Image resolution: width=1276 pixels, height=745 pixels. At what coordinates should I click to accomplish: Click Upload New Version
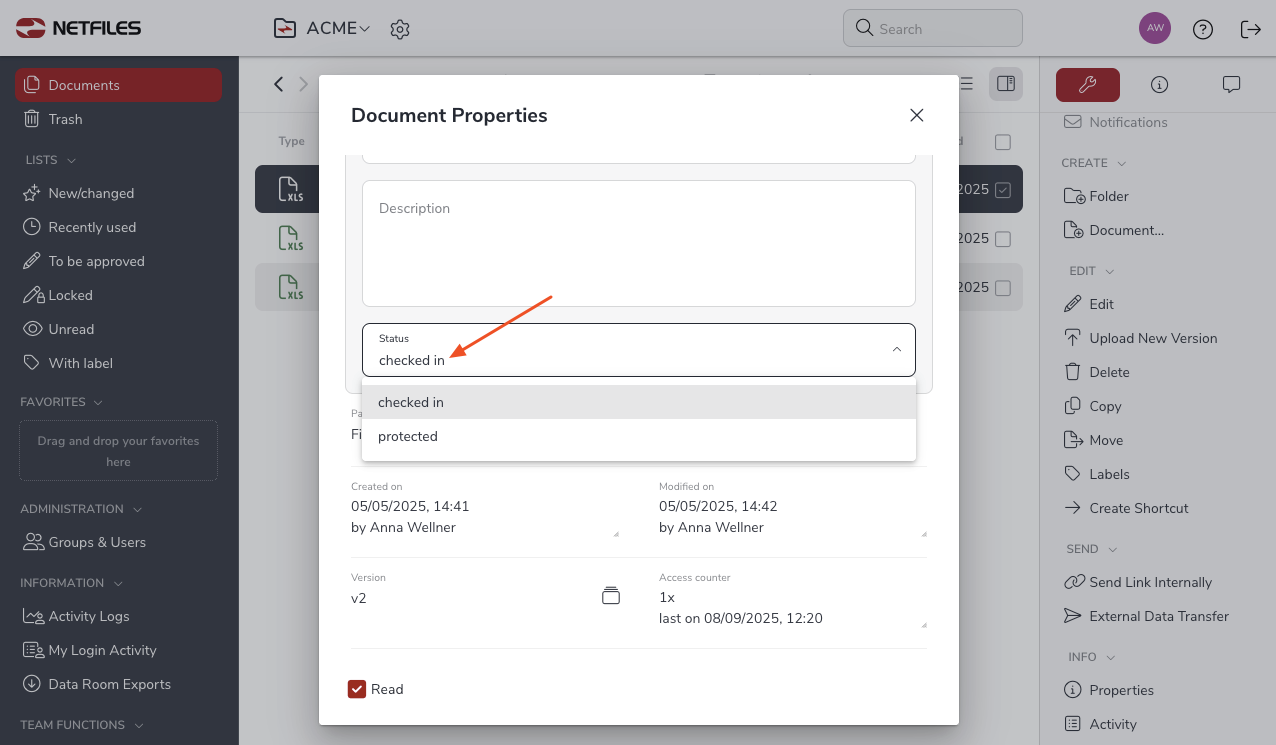click(x=1152, y=338)
